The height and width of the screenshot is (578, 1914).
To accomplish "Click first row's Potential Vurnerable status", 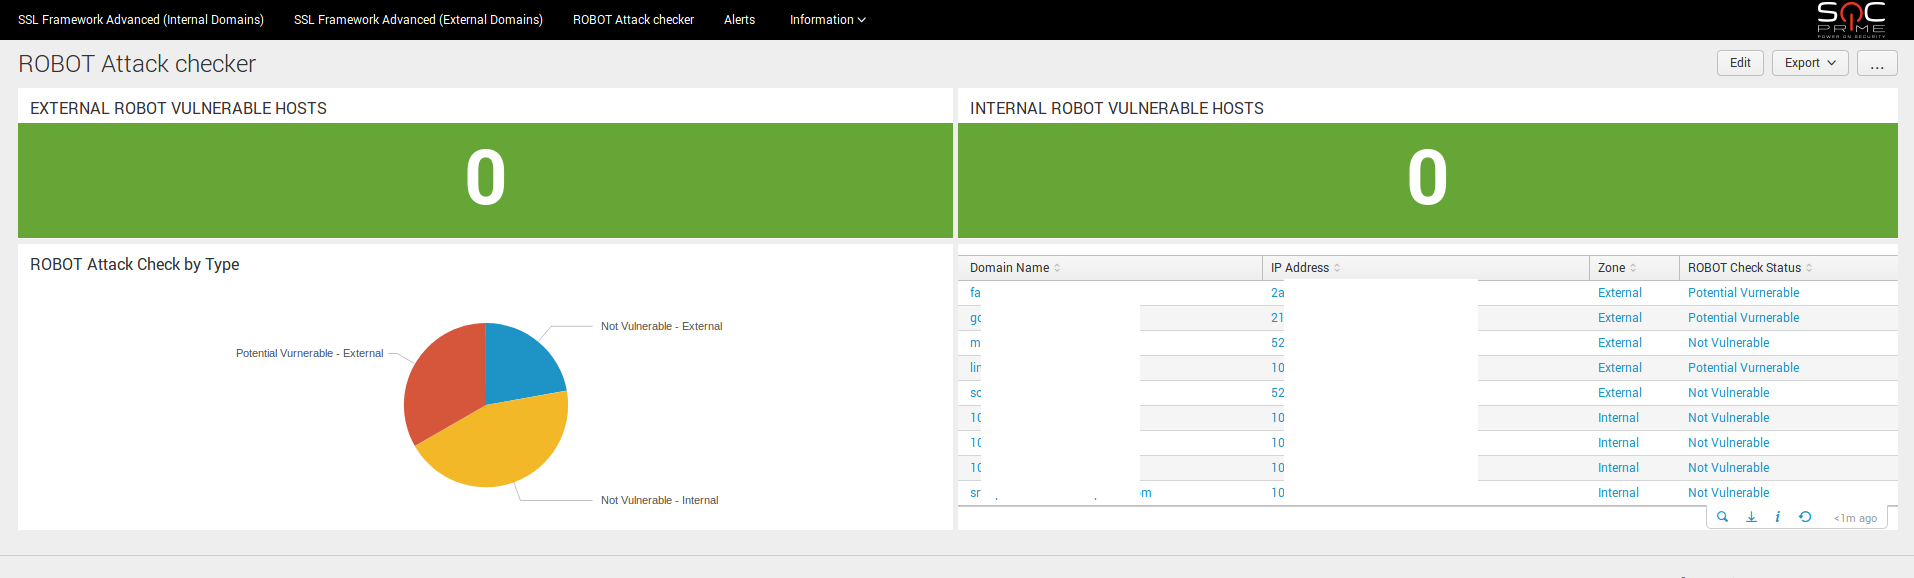I will pyautogui.click(x=1743, y=293).
